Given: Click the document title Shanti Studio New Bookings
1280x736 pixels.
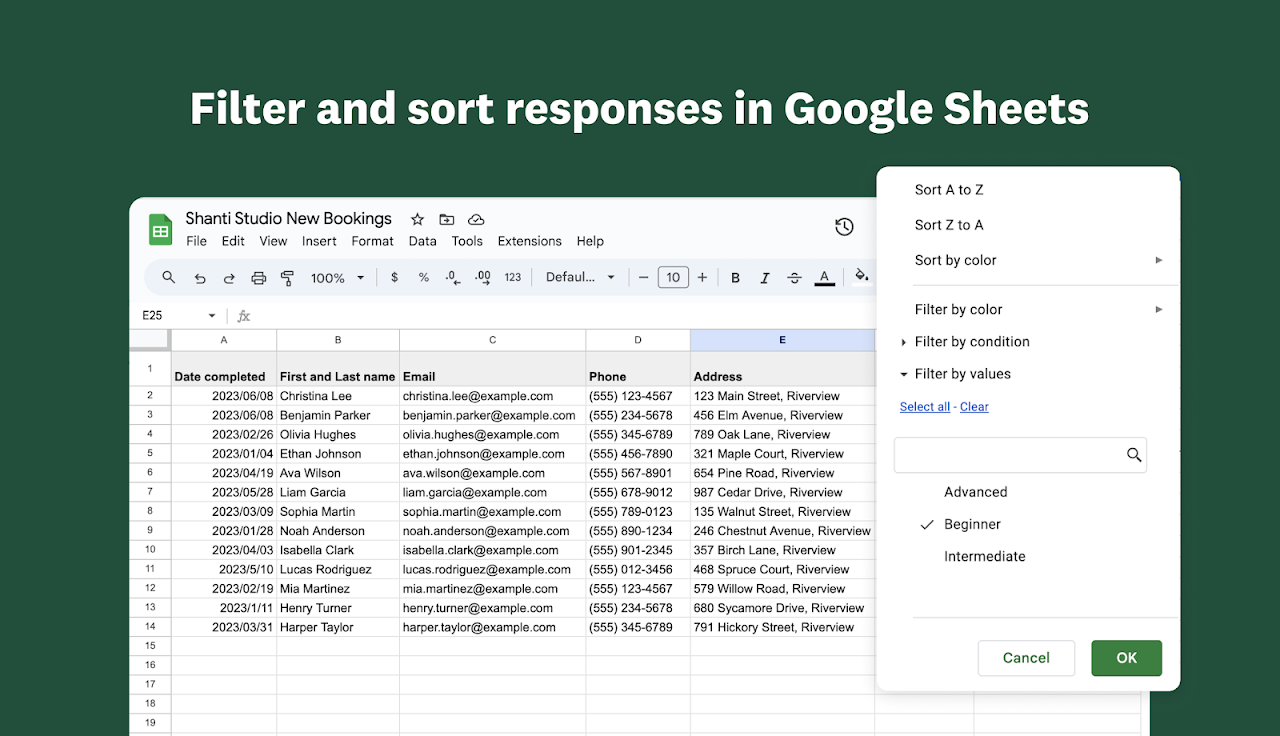Looking at the screenshot, I should click(288, 218).
